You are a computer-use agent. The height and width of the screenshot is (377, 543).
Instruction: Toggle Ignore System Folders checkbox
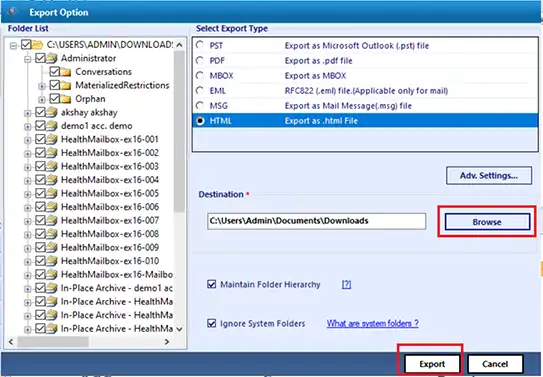click(211, 323)
